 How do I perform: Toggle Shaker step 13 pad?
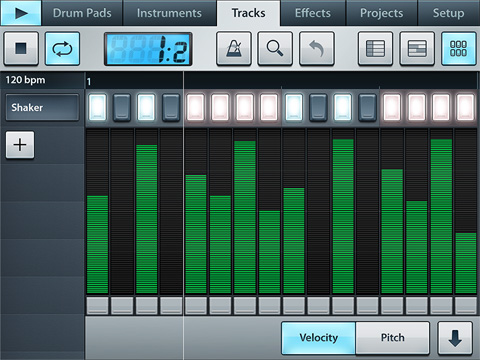click(x=392, y=107)
